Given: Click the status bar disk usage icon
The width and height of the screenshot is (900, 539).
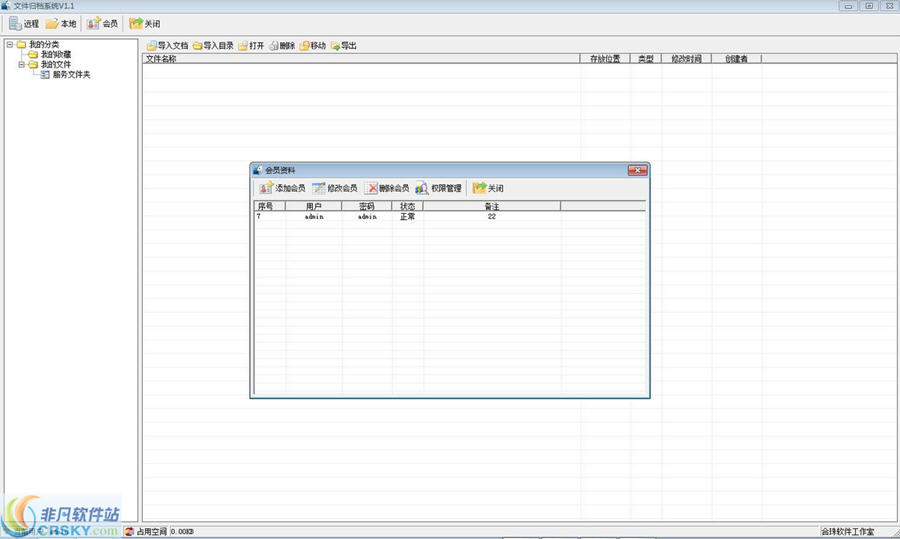Looking at the screenshot, I should point(130,532).
